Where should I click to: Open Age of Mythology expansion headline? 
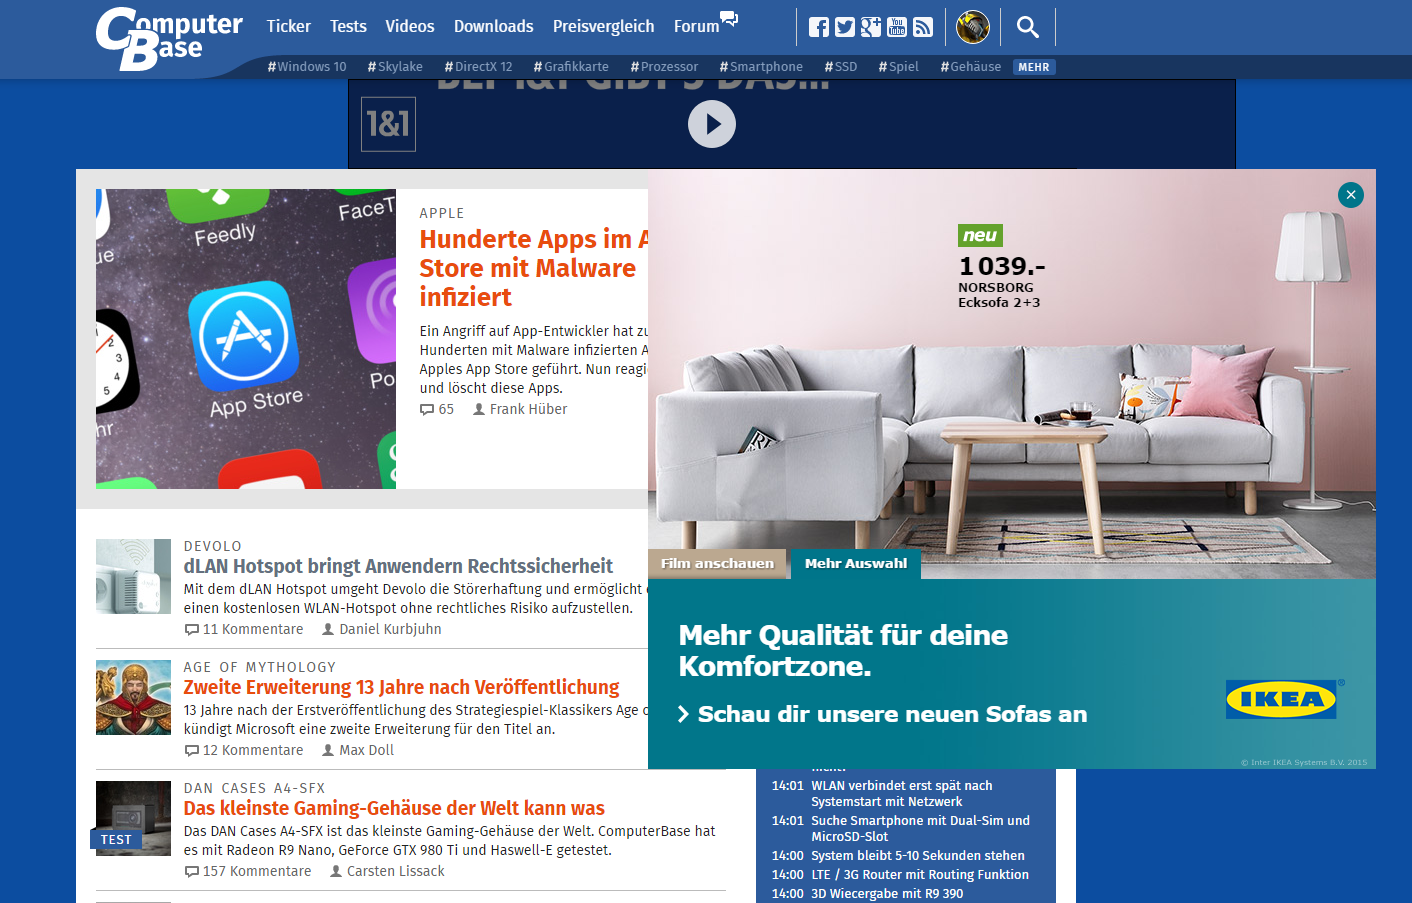[x=401, y=687]
